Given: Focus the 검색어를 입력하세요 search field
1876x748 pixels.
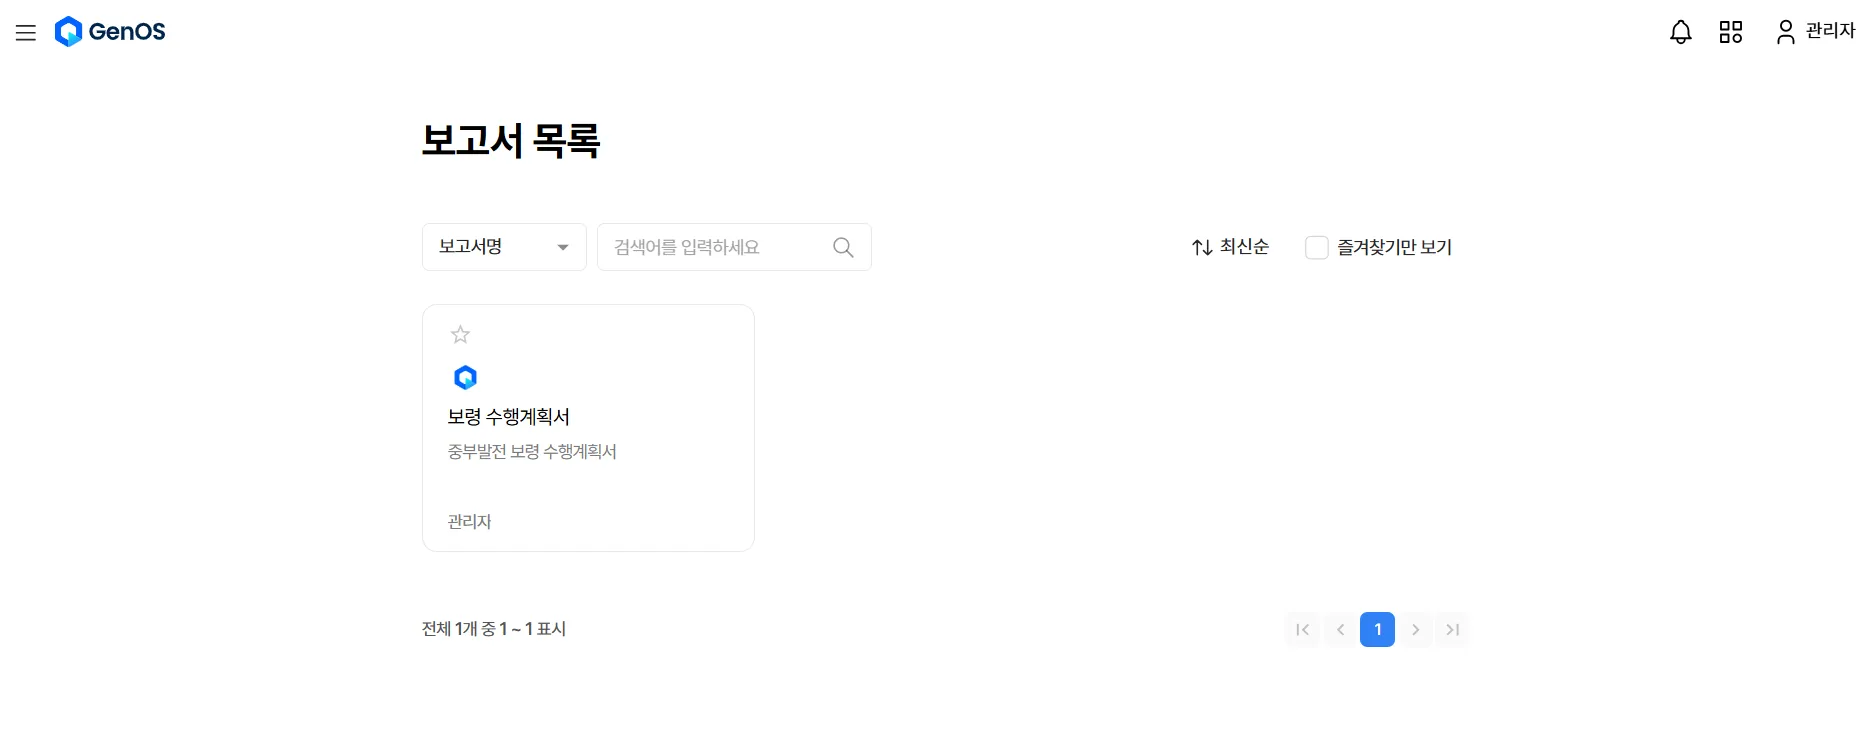Looking at the screenshot, I should pos(715,247).
